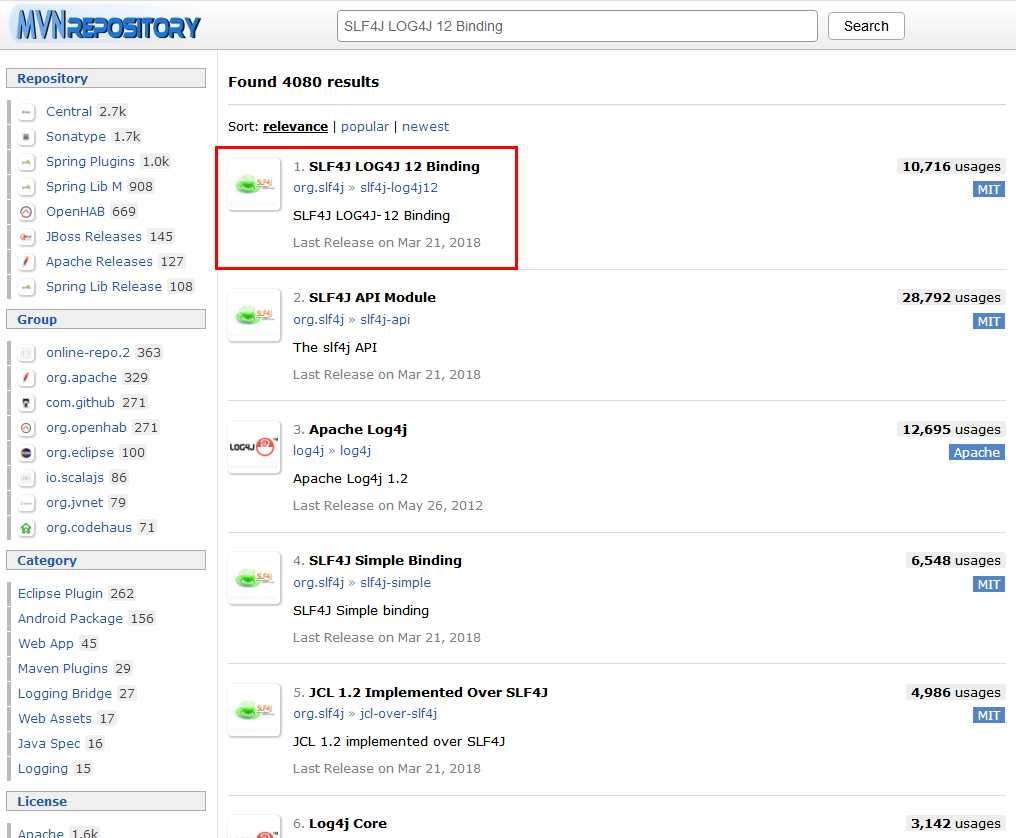Screen dimensions: 1016x838
Task: Filter by Spring Plugins repository
Action: click(x=90, y=161)
